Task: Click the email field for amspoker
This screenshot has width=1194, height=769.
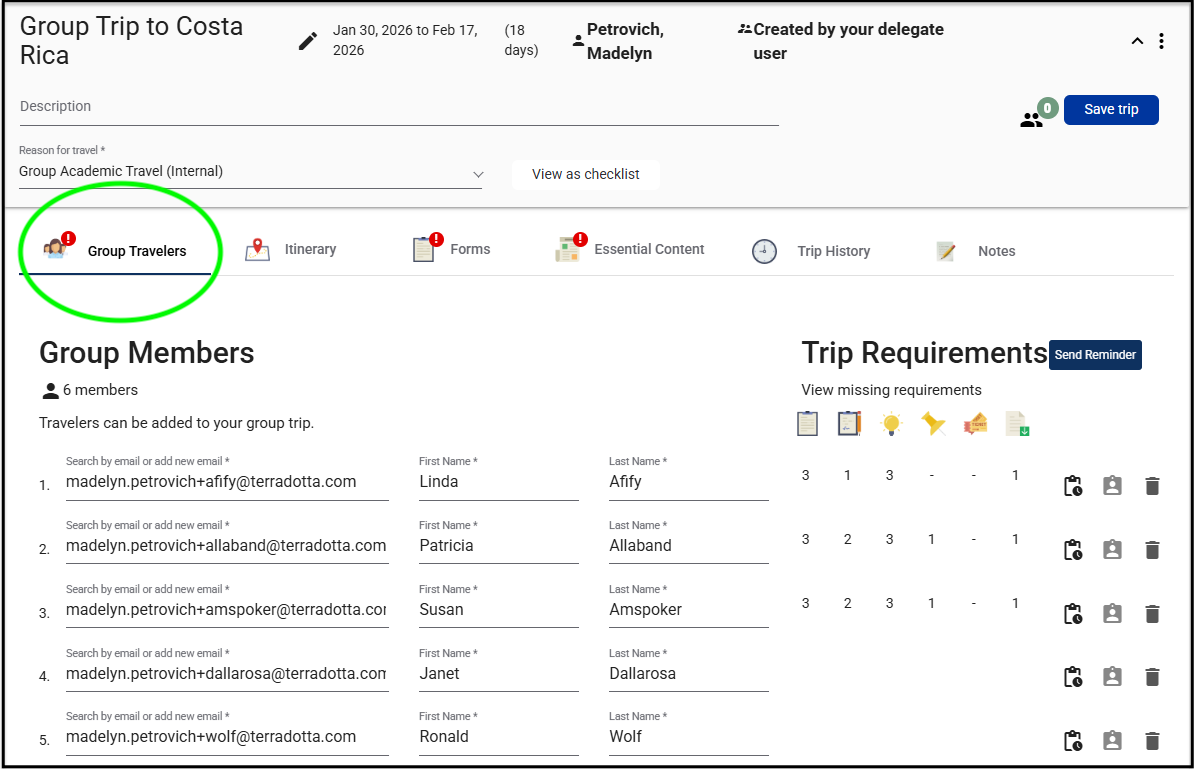Action: point(227,610)
